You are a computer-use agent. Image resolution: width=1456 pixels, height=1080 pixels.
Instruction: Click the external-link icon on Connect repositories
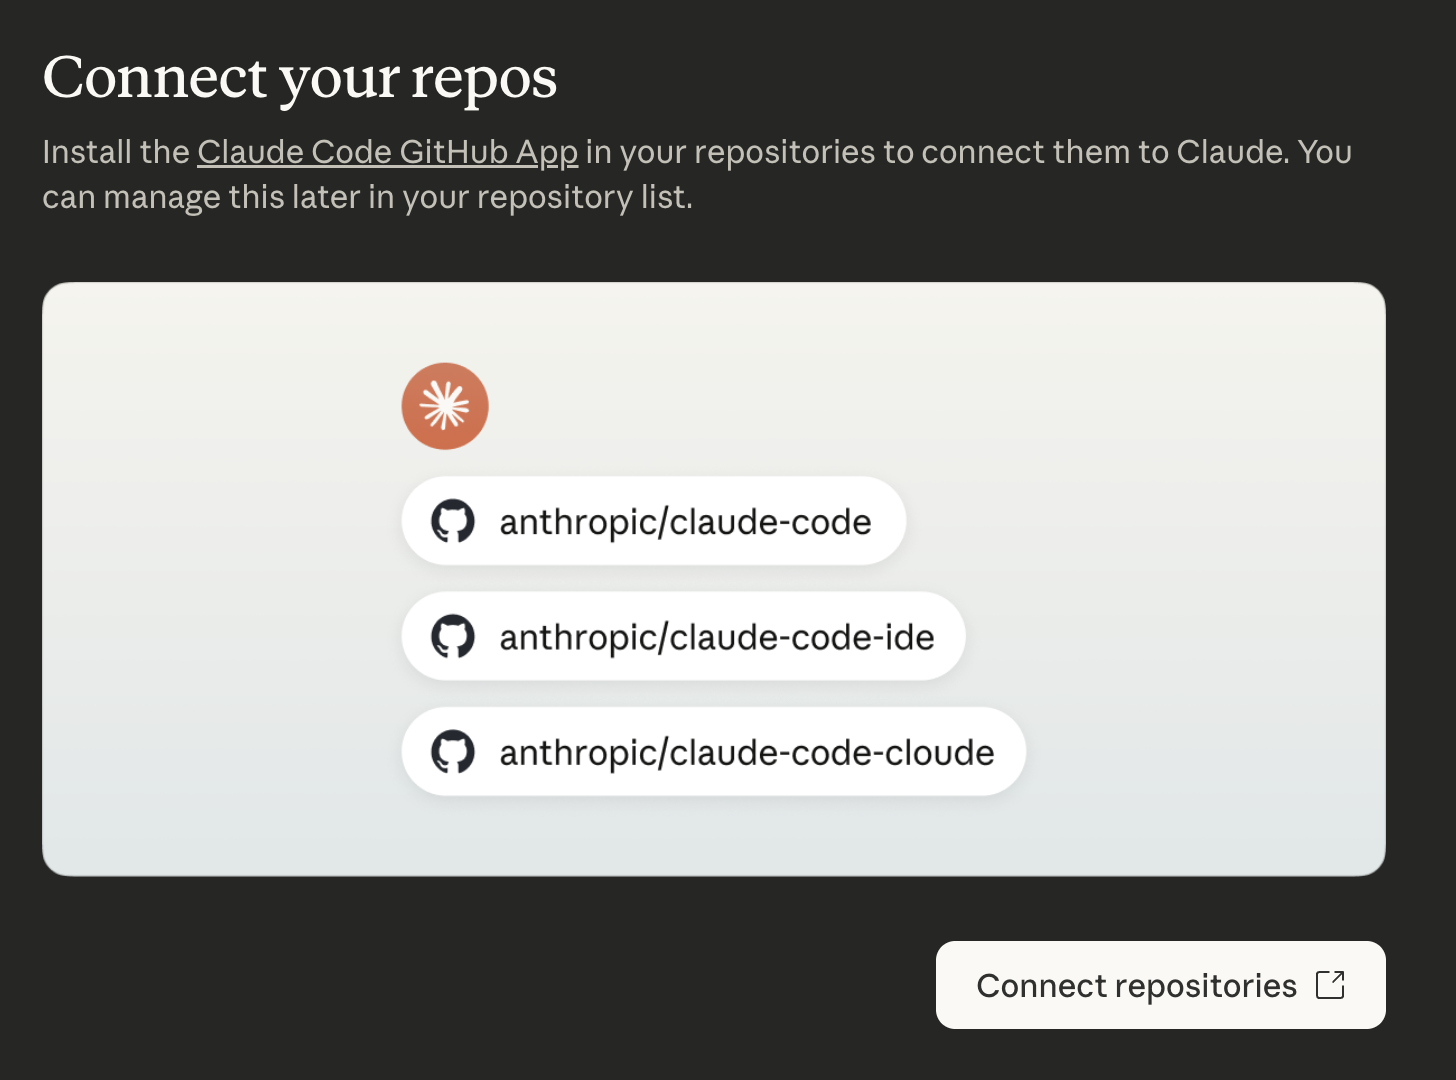pyautogui.click(x=1330, y=985)
